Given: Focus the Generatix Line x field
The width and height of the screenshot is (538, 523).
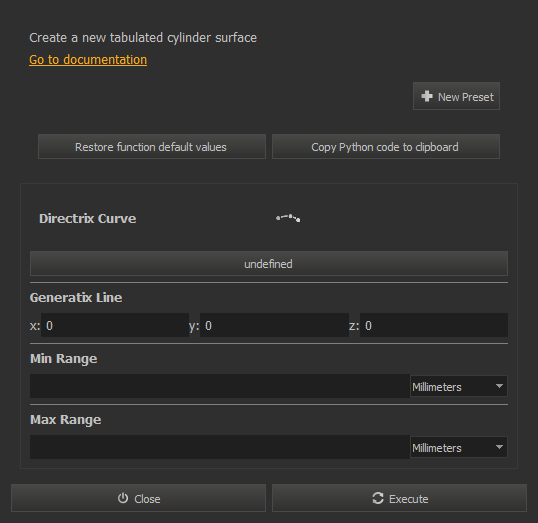Looking at the screenshot, I should tap(115, 325).
